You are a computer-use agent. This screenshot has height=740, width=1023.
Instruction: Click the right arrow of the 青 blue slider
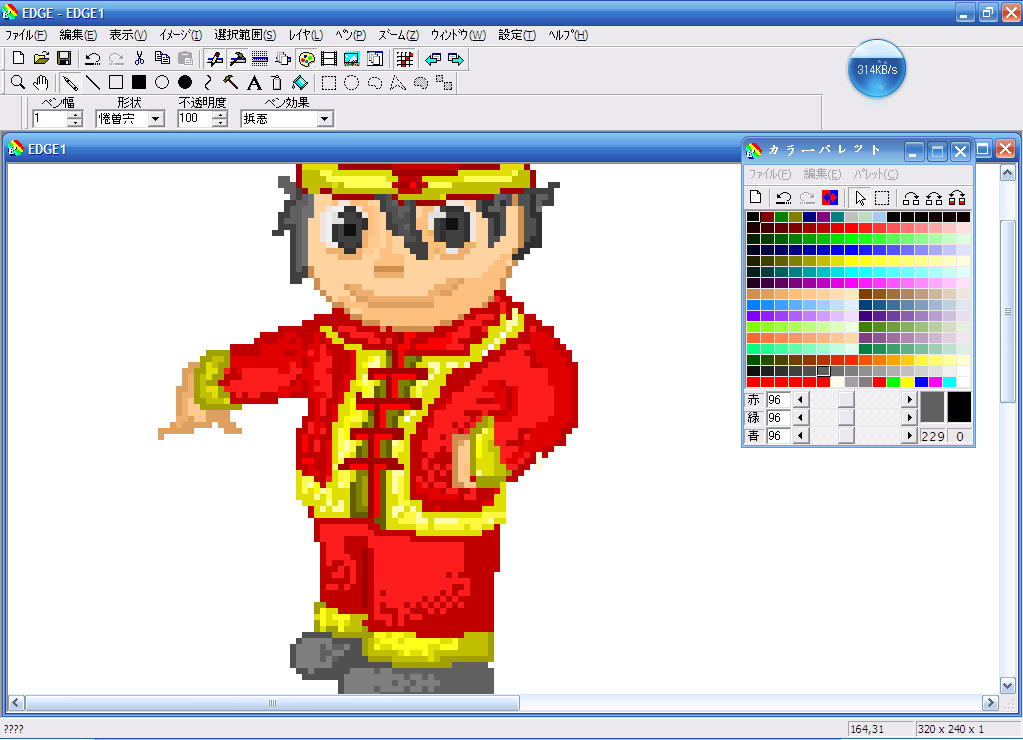(x=909, y=435)
